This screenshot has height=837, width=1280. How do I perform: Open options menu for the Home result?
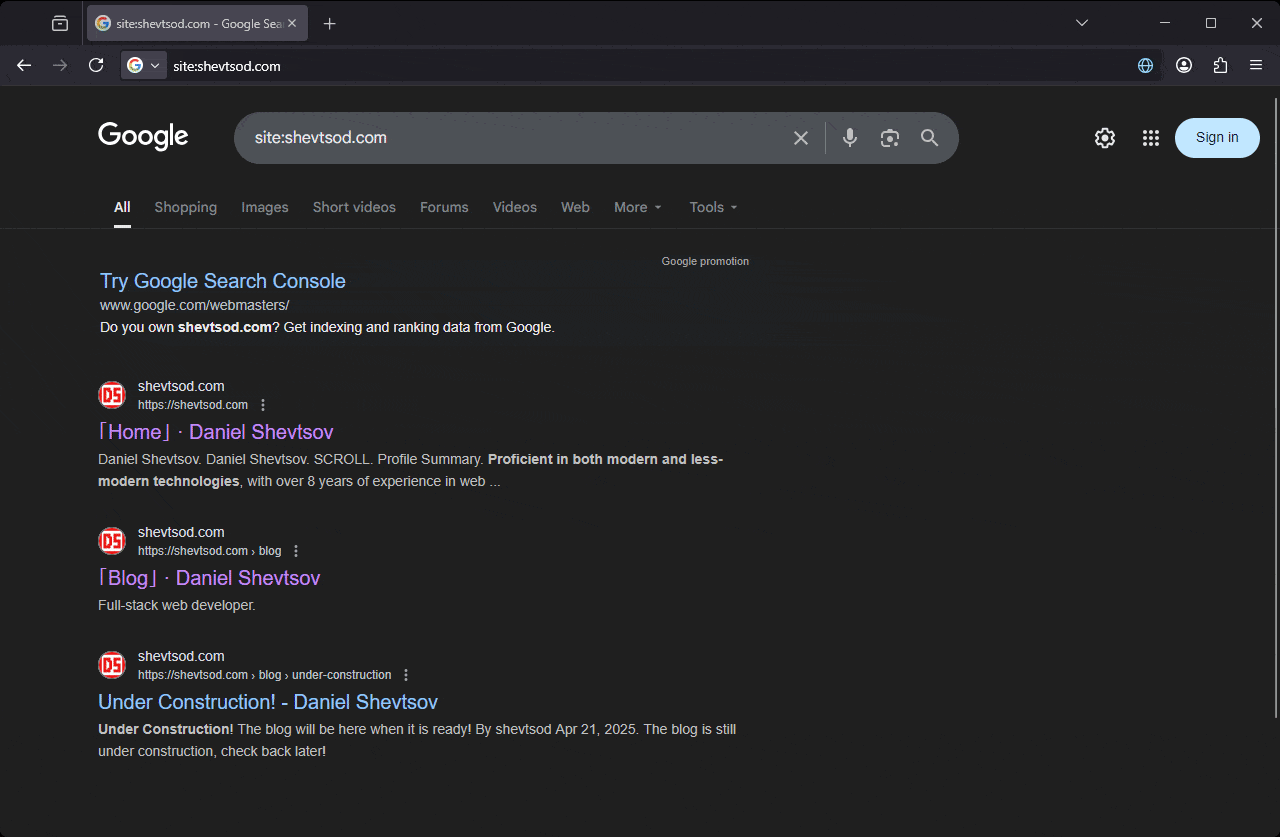tap(263, 405)
